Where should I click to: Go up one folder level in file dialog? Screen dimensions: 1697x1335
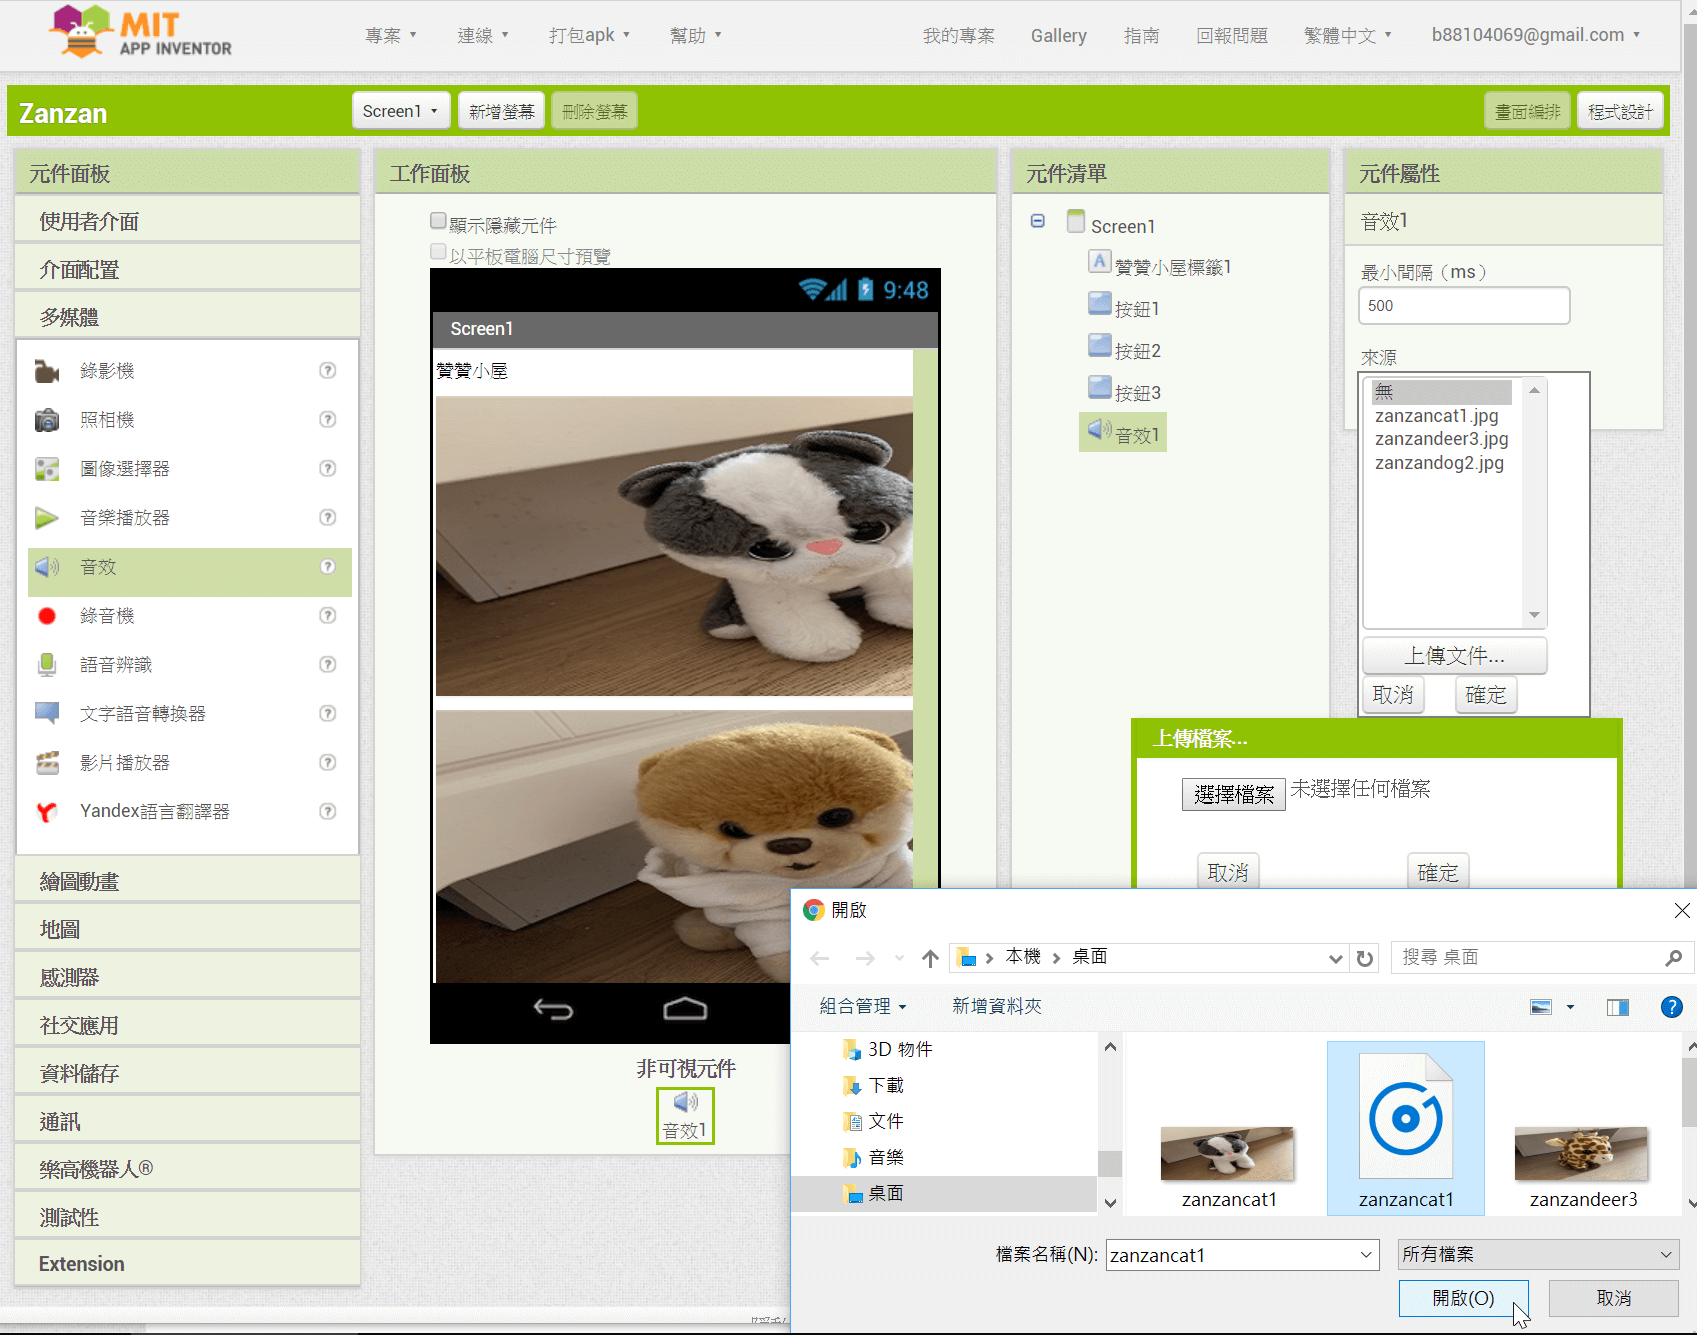coord(930,958)
